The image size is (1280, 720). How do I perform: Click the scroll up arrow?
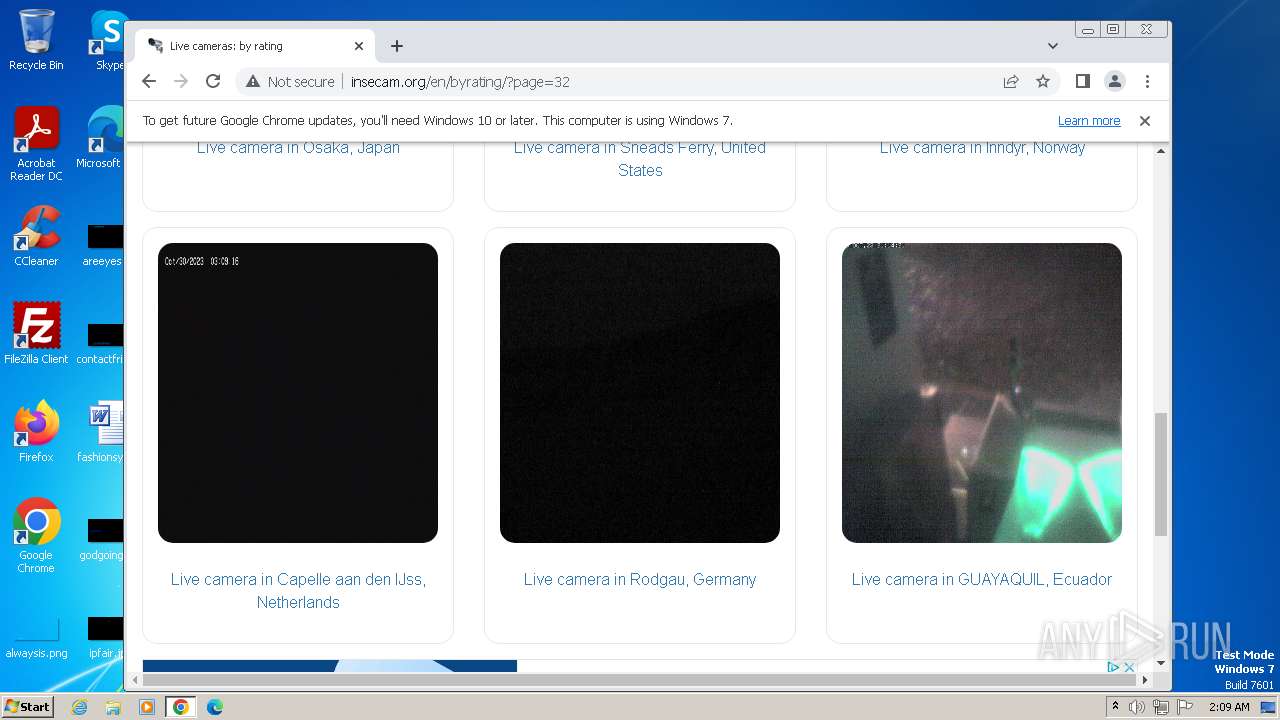pyautogui.click(x=1161, y=151)
